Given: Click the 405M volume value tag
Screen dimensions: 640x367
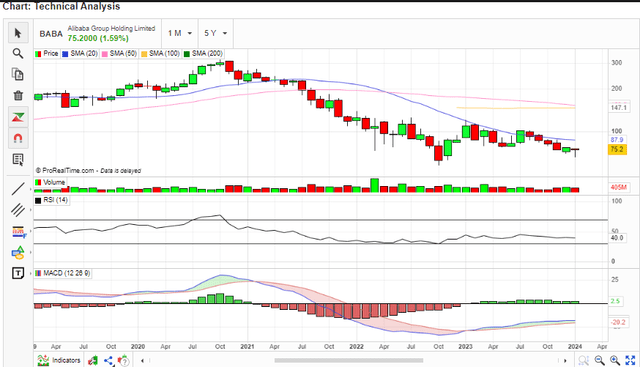Looking at the screenshot, I should 618,187.
